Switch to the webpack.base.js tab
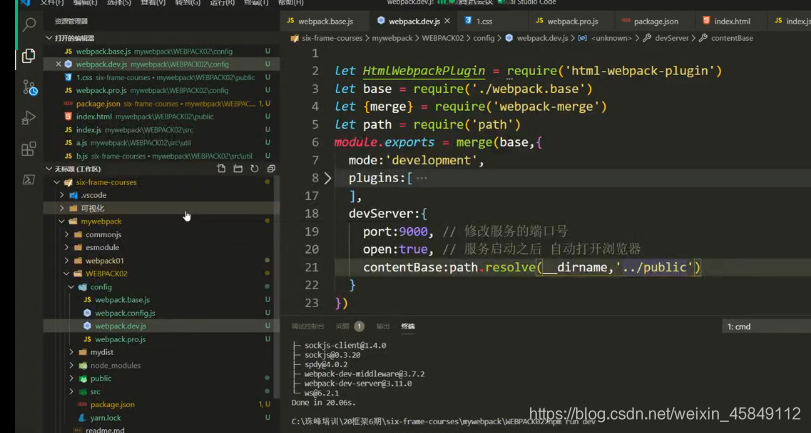 [325, 21]
